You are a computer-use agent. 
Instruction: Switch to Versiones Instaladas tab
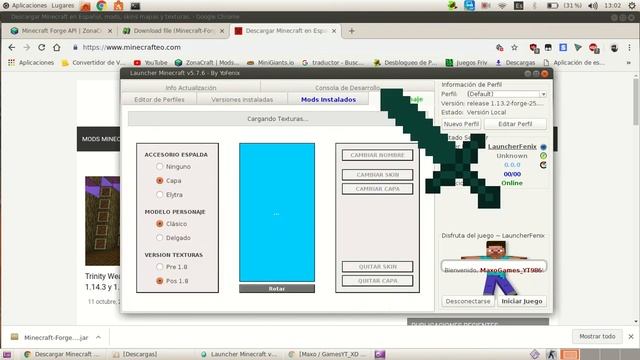coord(242,100)
